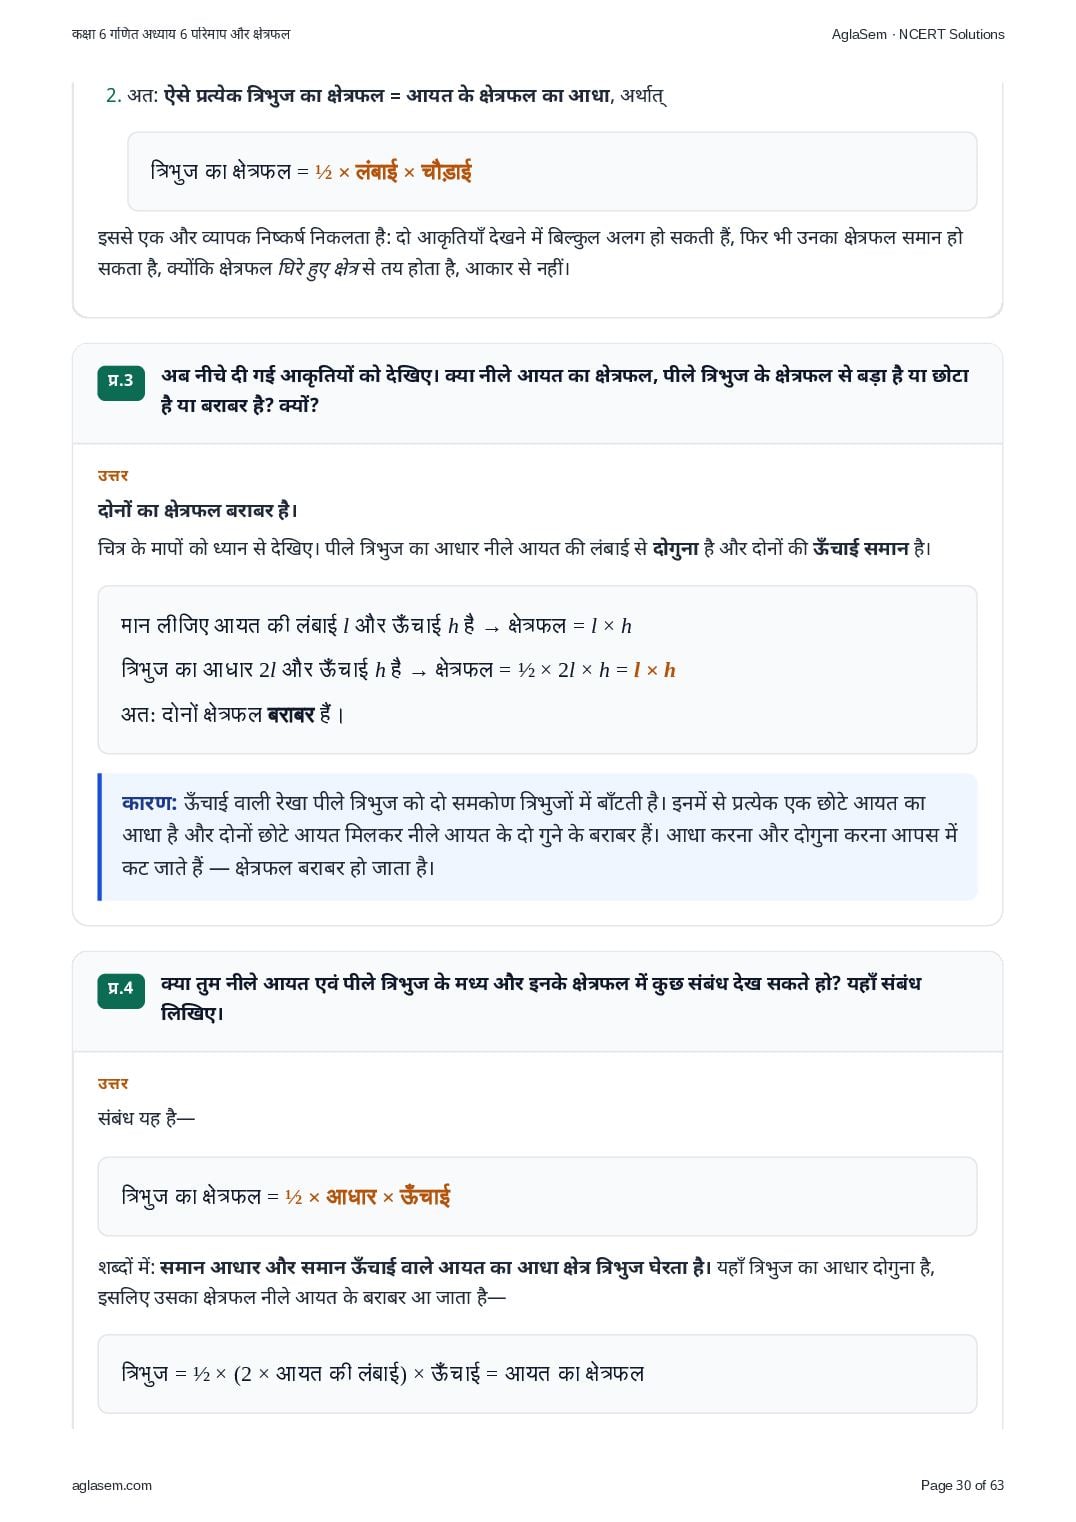
Task: Select the orange लंबाई word in formula
Action: (x=376, y=171)
